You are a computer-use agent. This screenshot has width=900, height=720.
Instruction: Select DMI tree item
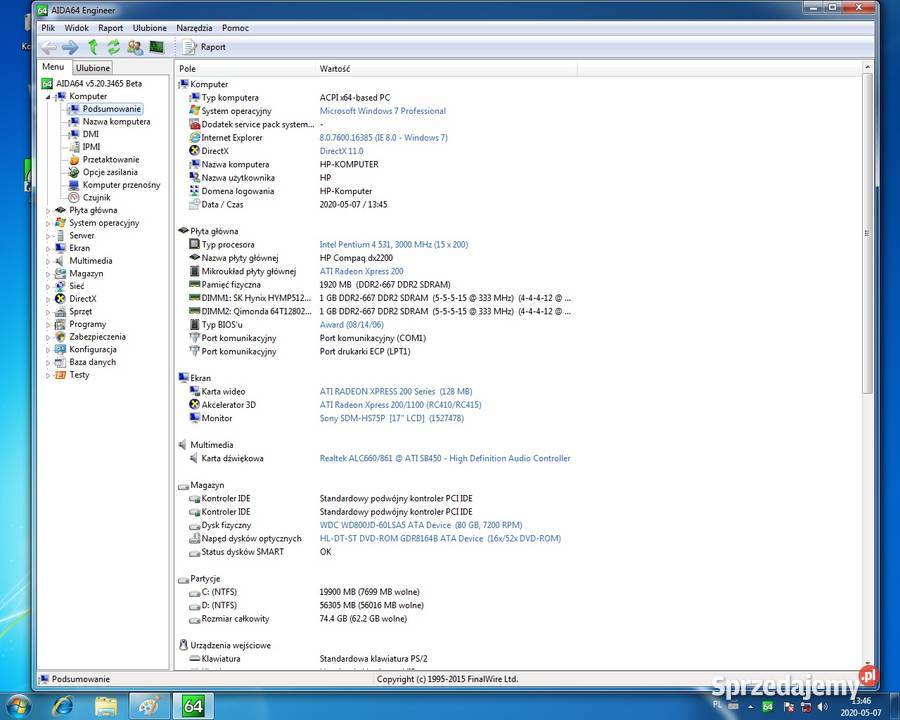click(90, 134)
